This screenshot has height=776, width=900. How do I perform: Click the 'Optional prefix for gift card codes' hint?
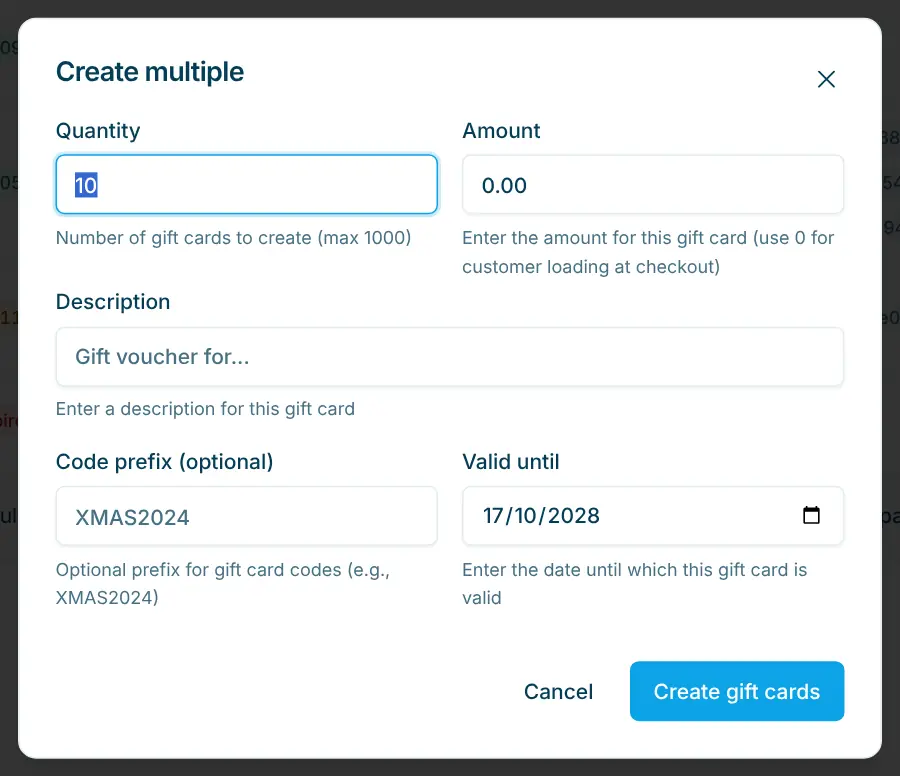(x=223, y=584)
